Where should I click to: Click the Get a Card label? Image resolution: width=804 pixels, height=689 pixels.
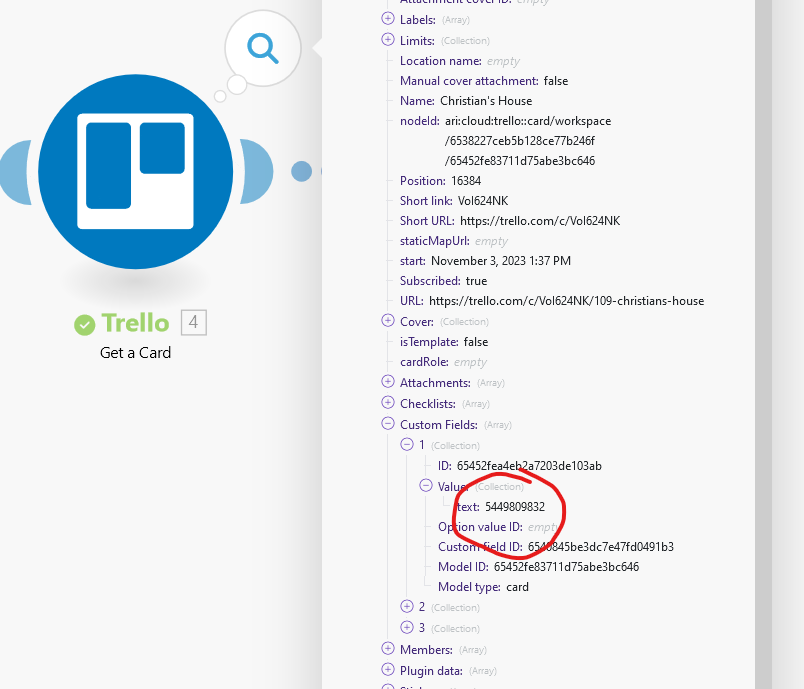pos(135,353)
